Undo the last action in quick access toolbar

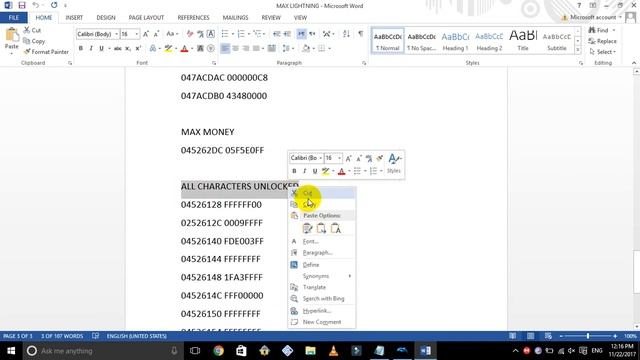coord(36,5)
